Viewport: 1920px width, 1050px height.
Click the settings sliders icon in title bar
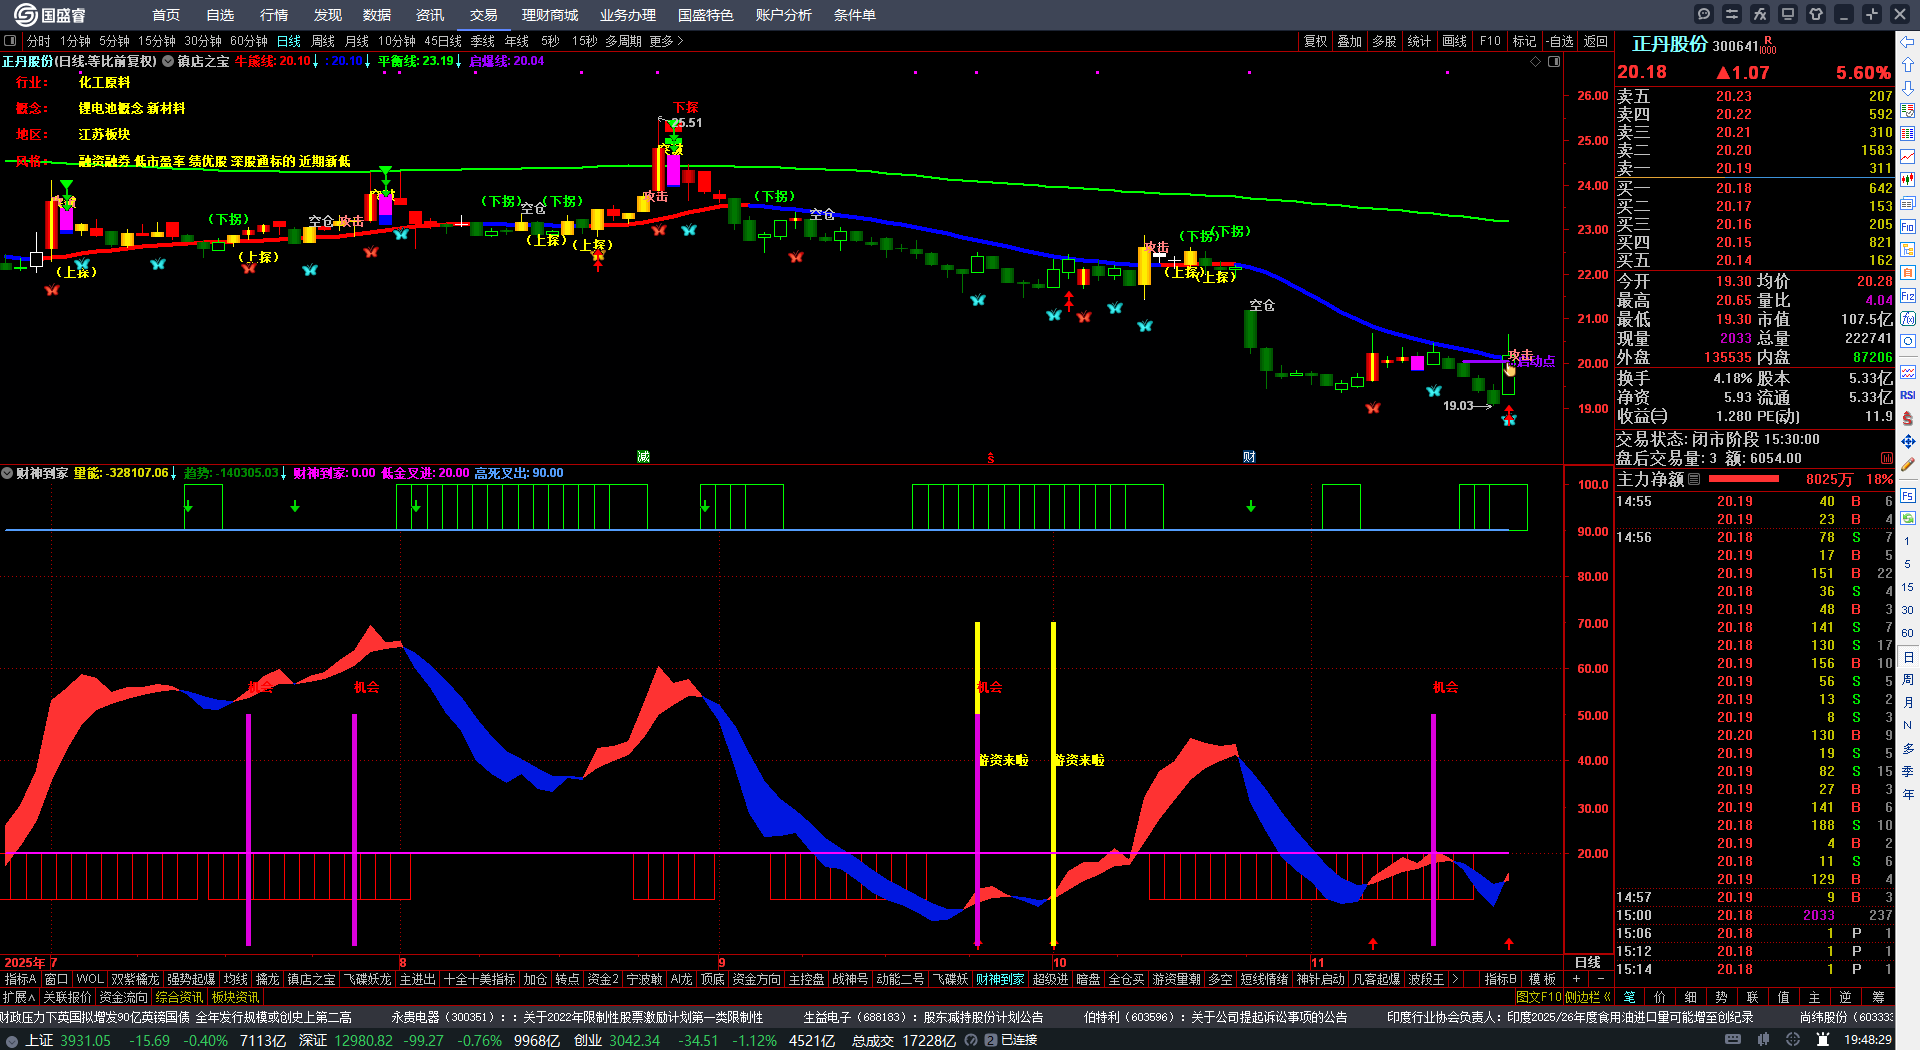1732,14
